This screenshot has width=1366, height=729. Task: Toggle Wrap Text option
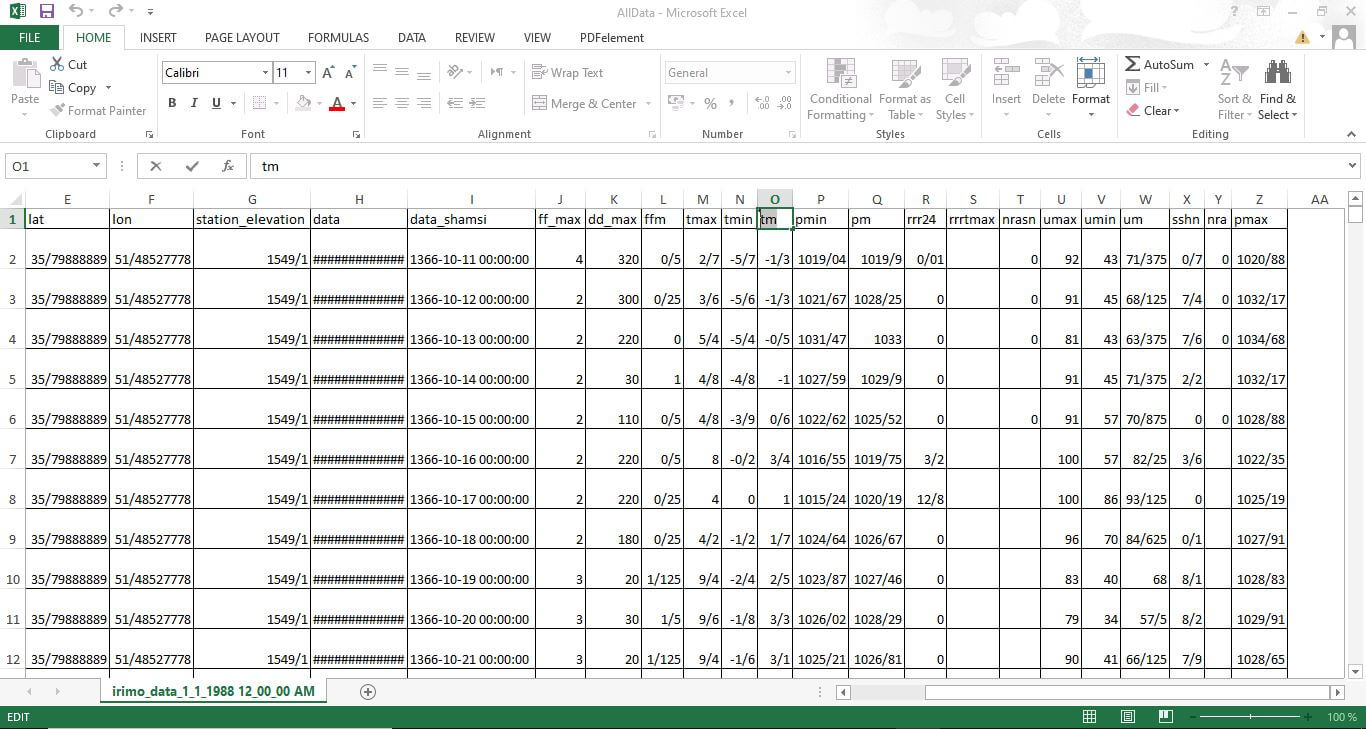tap(567, 73)
